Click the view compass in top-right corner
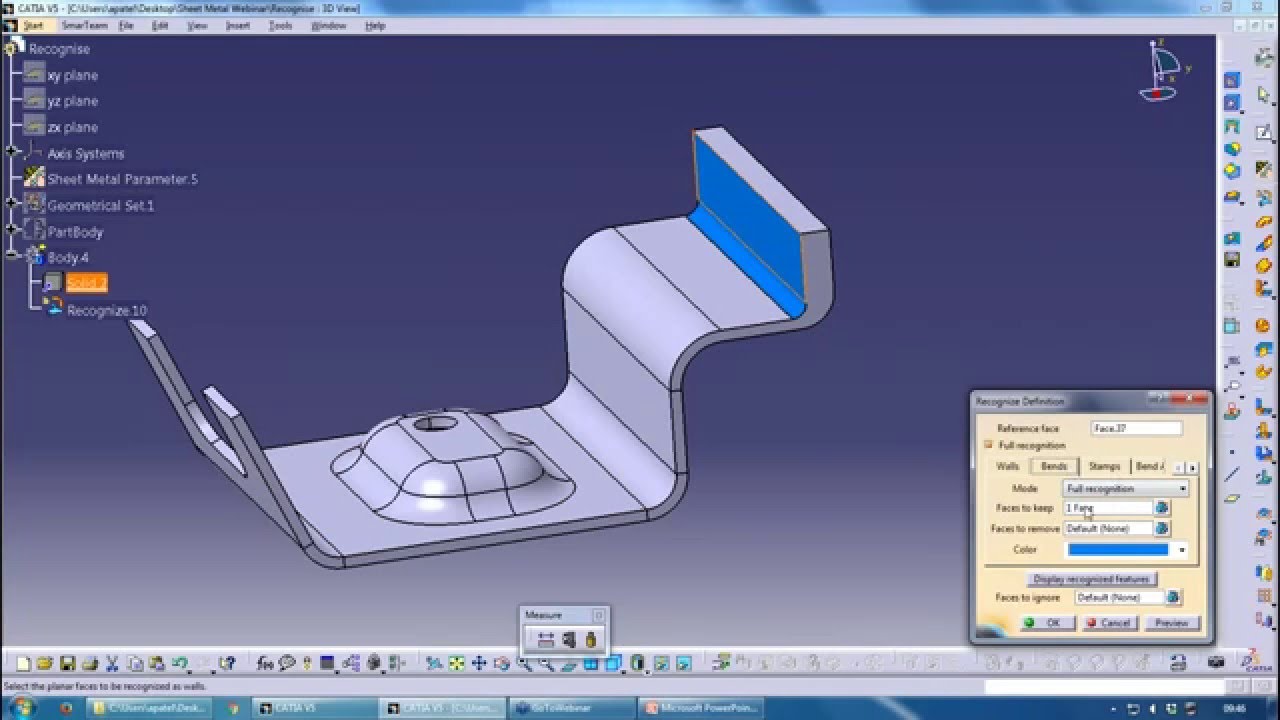The height and width of the screenshot is (720, 1280). 1163,72
